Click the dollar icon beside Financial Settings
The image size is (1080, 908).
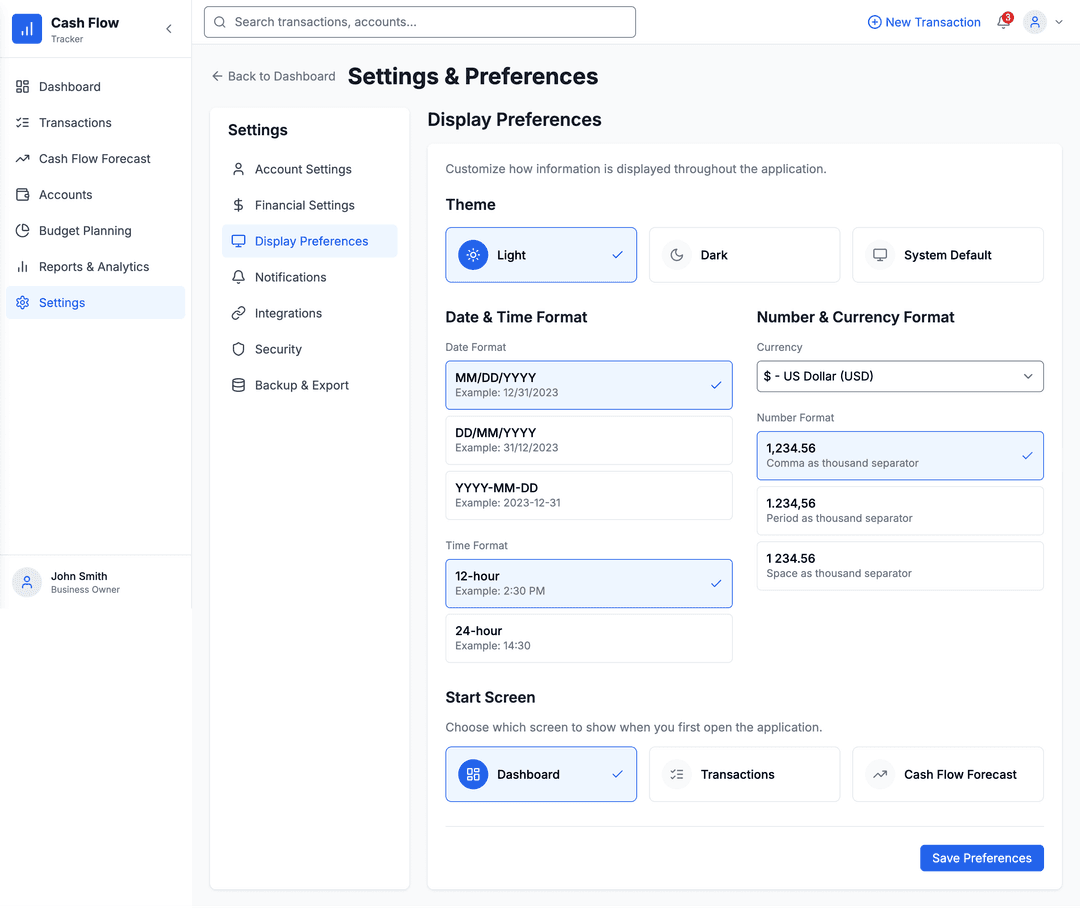click(238, 205)
